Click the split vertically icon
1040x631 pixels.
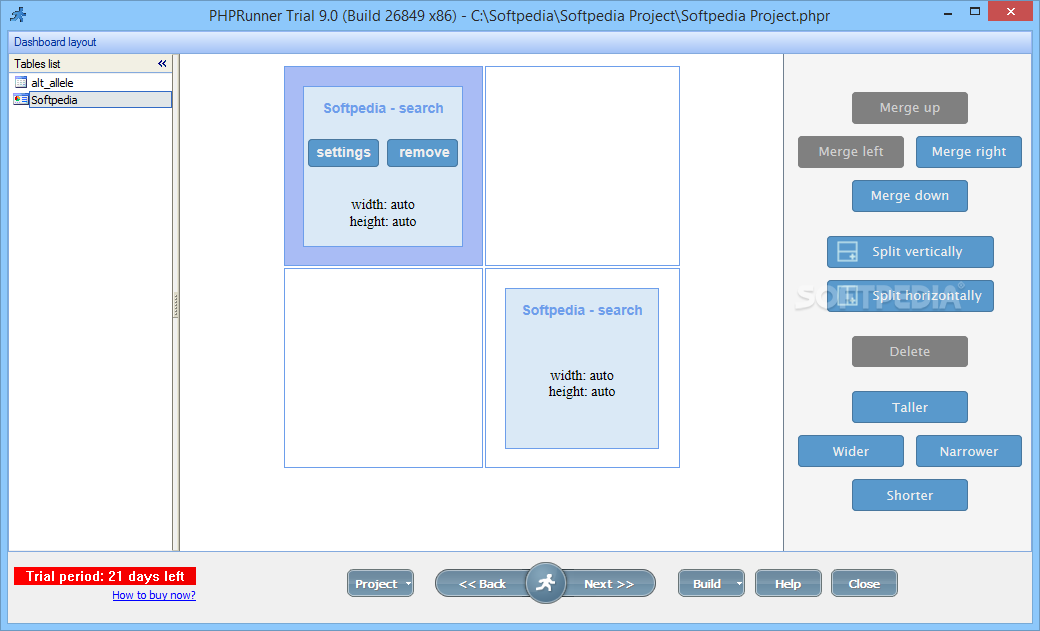pyautogui.click(x=847, y=252)
